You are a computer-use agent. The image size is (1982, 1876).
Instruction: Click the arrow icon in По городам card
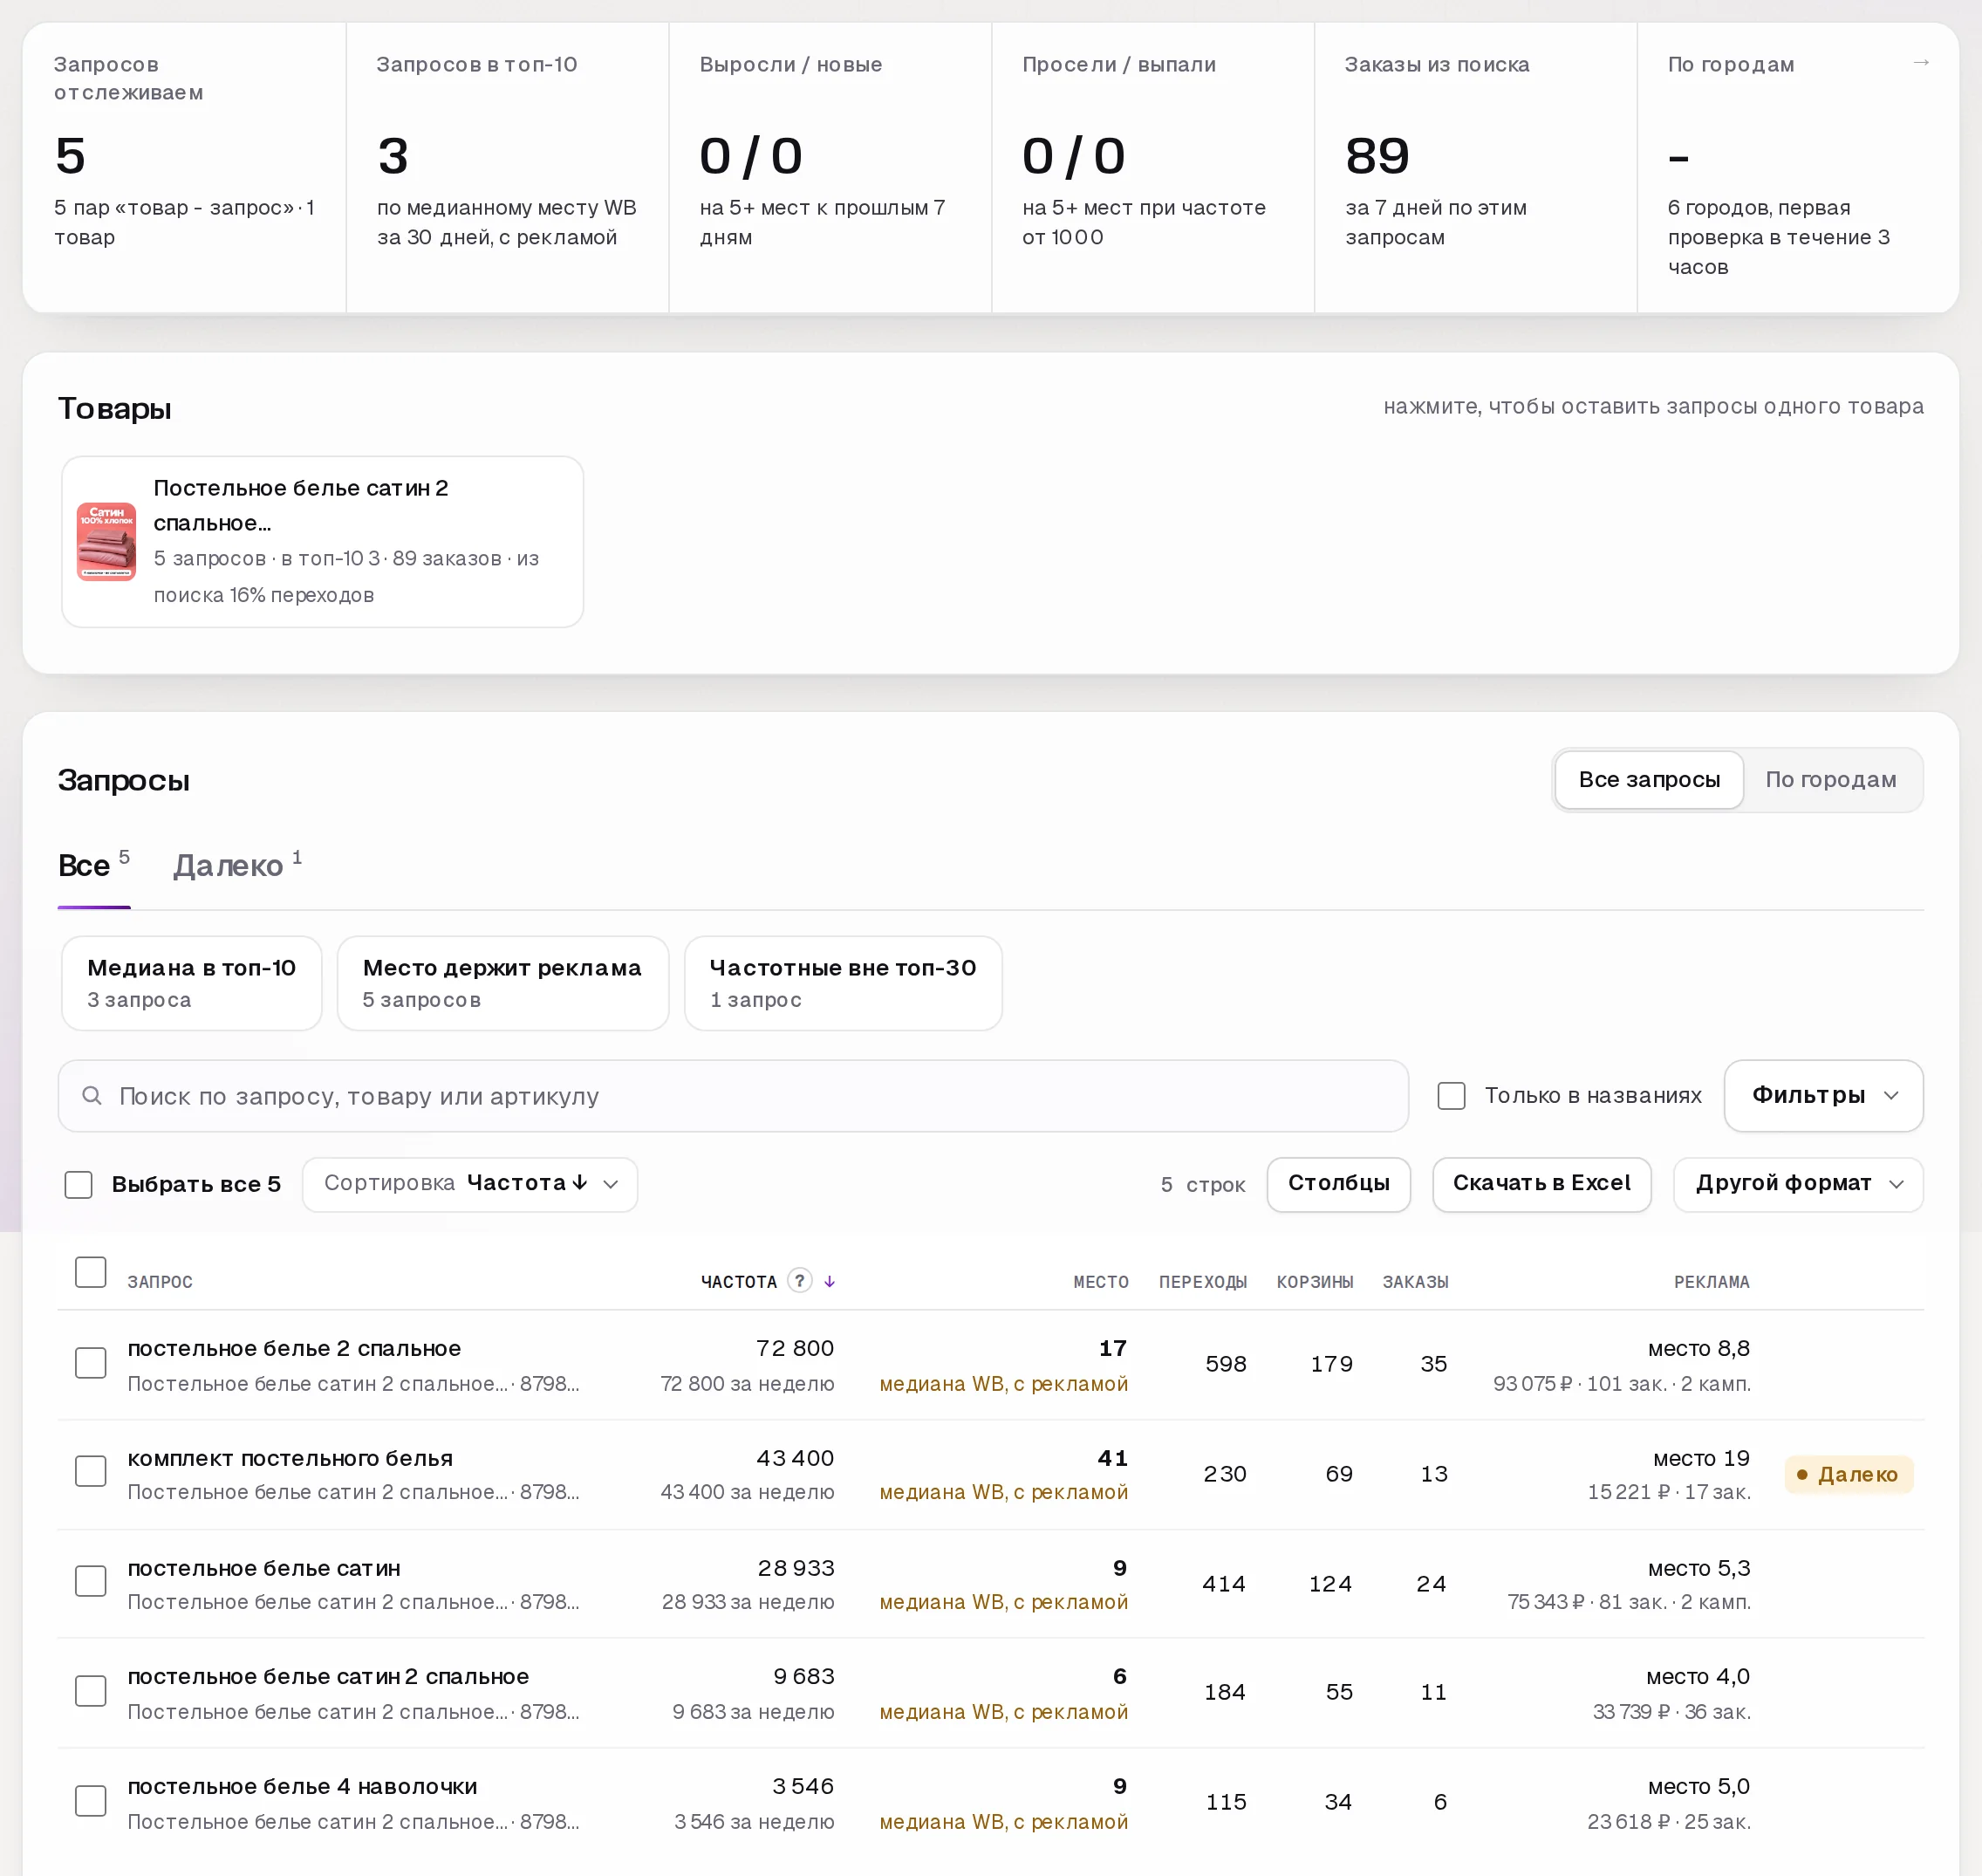tap(1920, 63)
